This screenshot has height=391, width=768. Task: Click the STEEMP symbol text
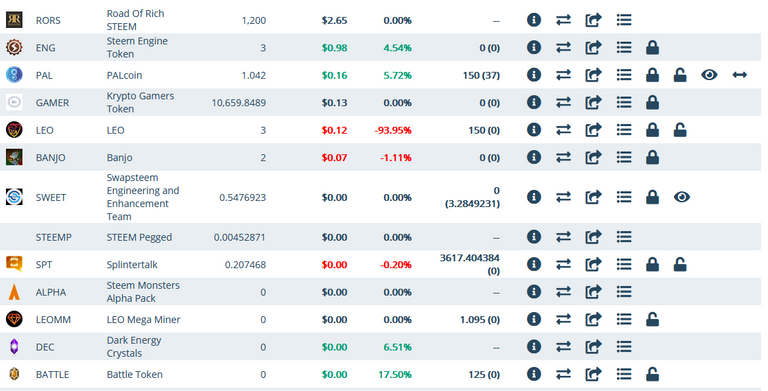pos(53,237)
